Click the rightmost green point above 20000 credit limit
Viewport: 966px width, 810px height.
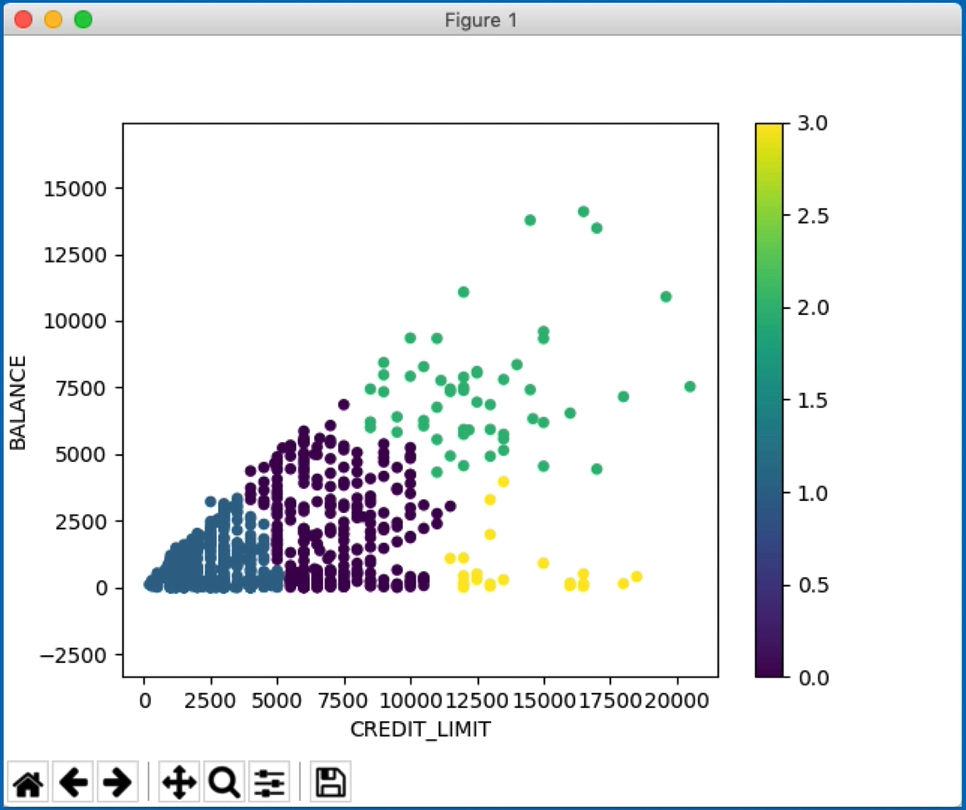pos(690,386)
